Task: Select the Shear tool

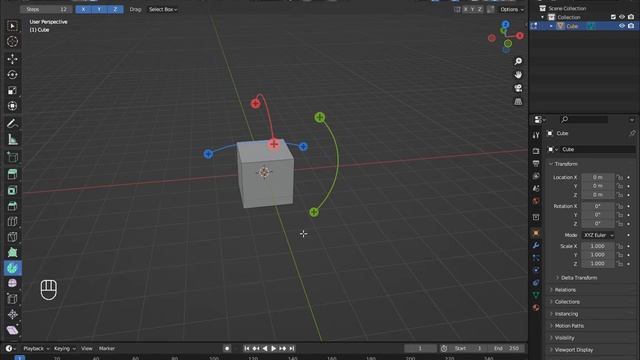Action: (12, 330)
